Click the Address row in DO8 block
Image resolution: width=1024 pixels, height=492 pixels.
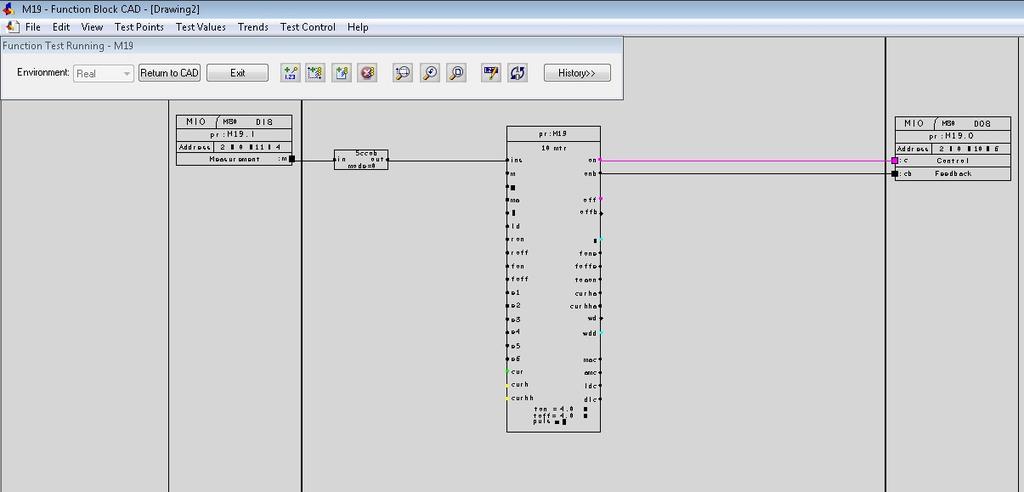[953, 148]
